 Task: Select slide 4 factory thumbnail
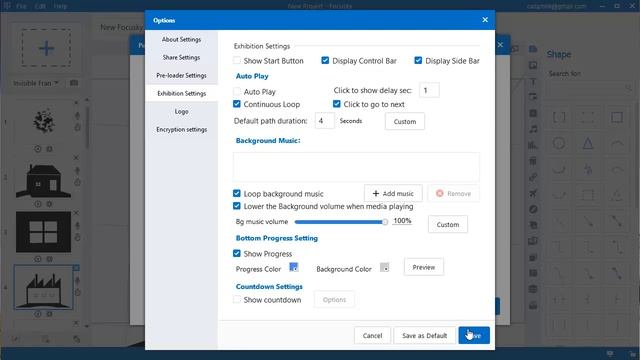point(43,288)
